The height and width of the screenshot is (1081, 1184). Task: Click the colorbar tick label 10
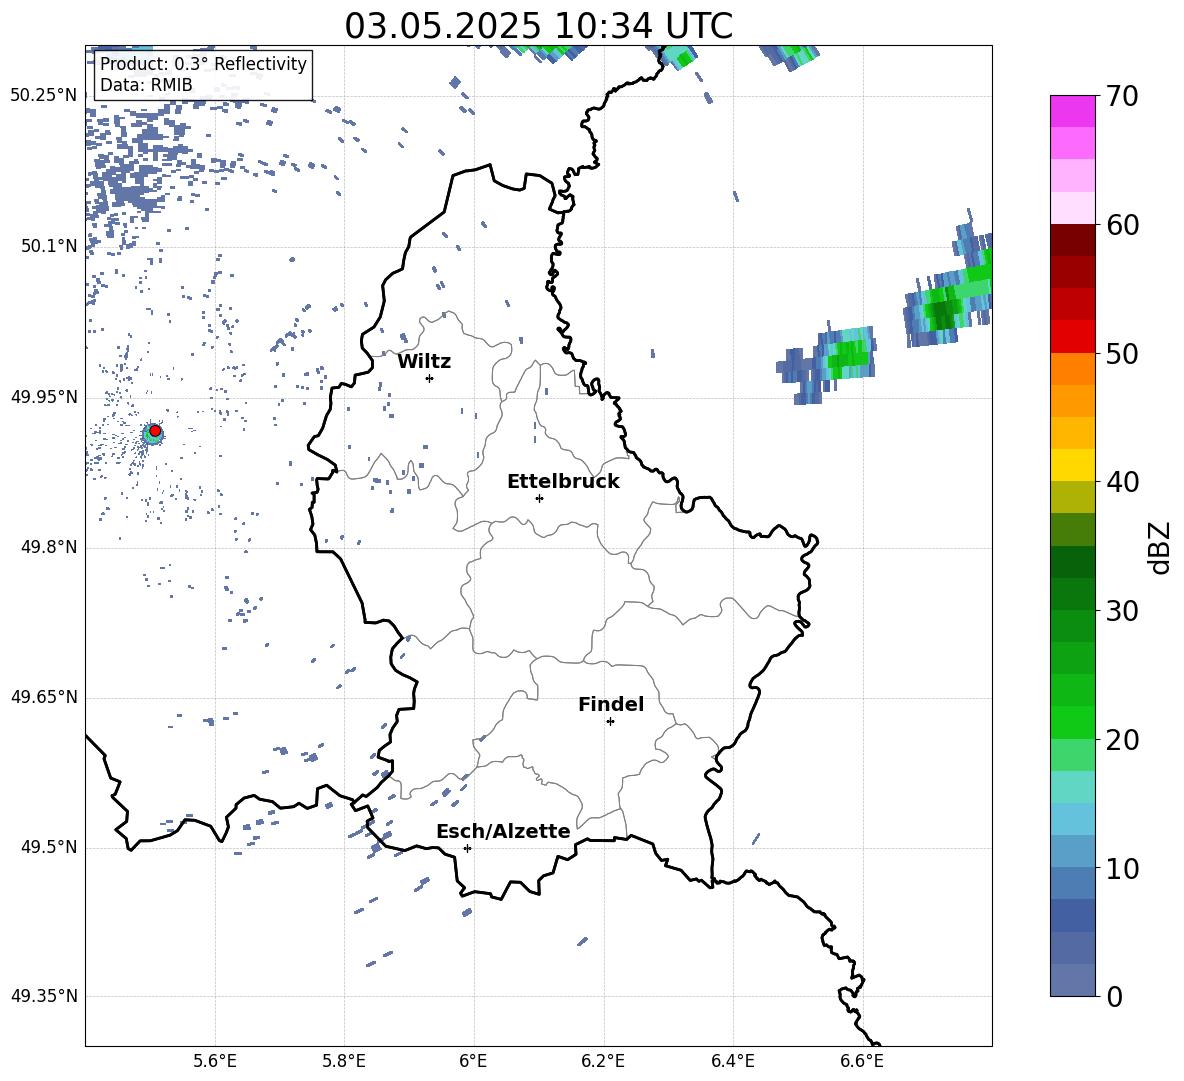(x=1122, y=868)
